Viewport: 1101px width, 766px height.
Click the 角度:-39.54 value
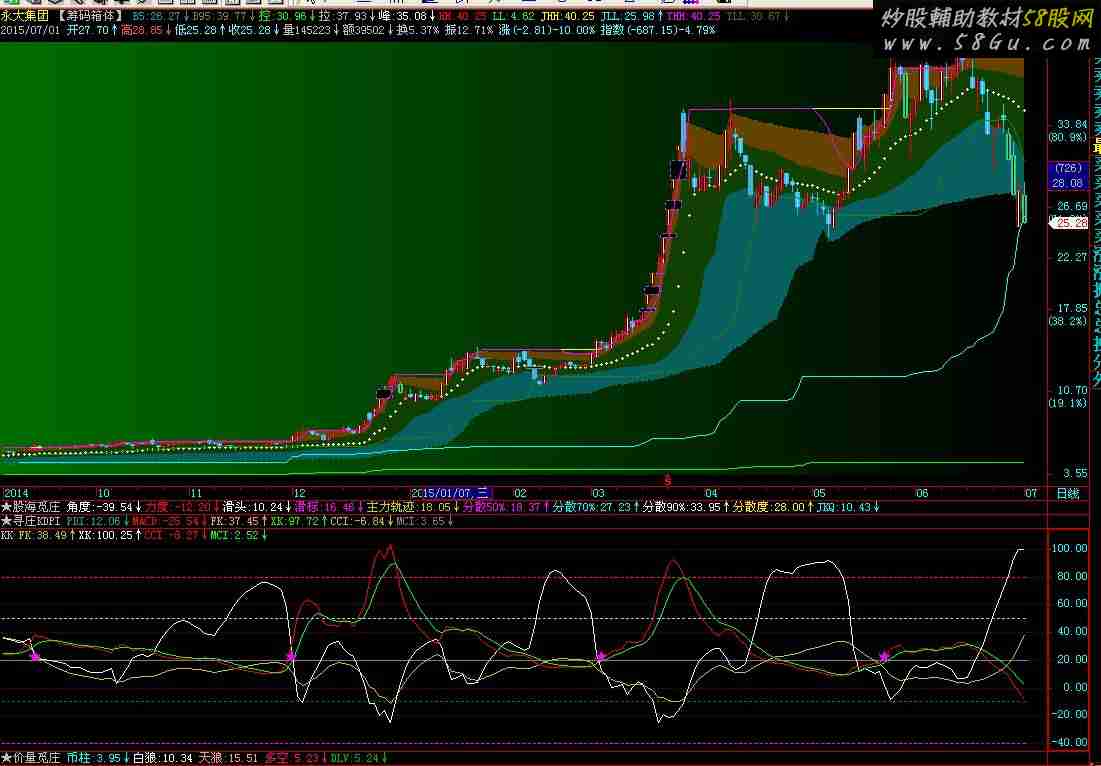(100, 506)
